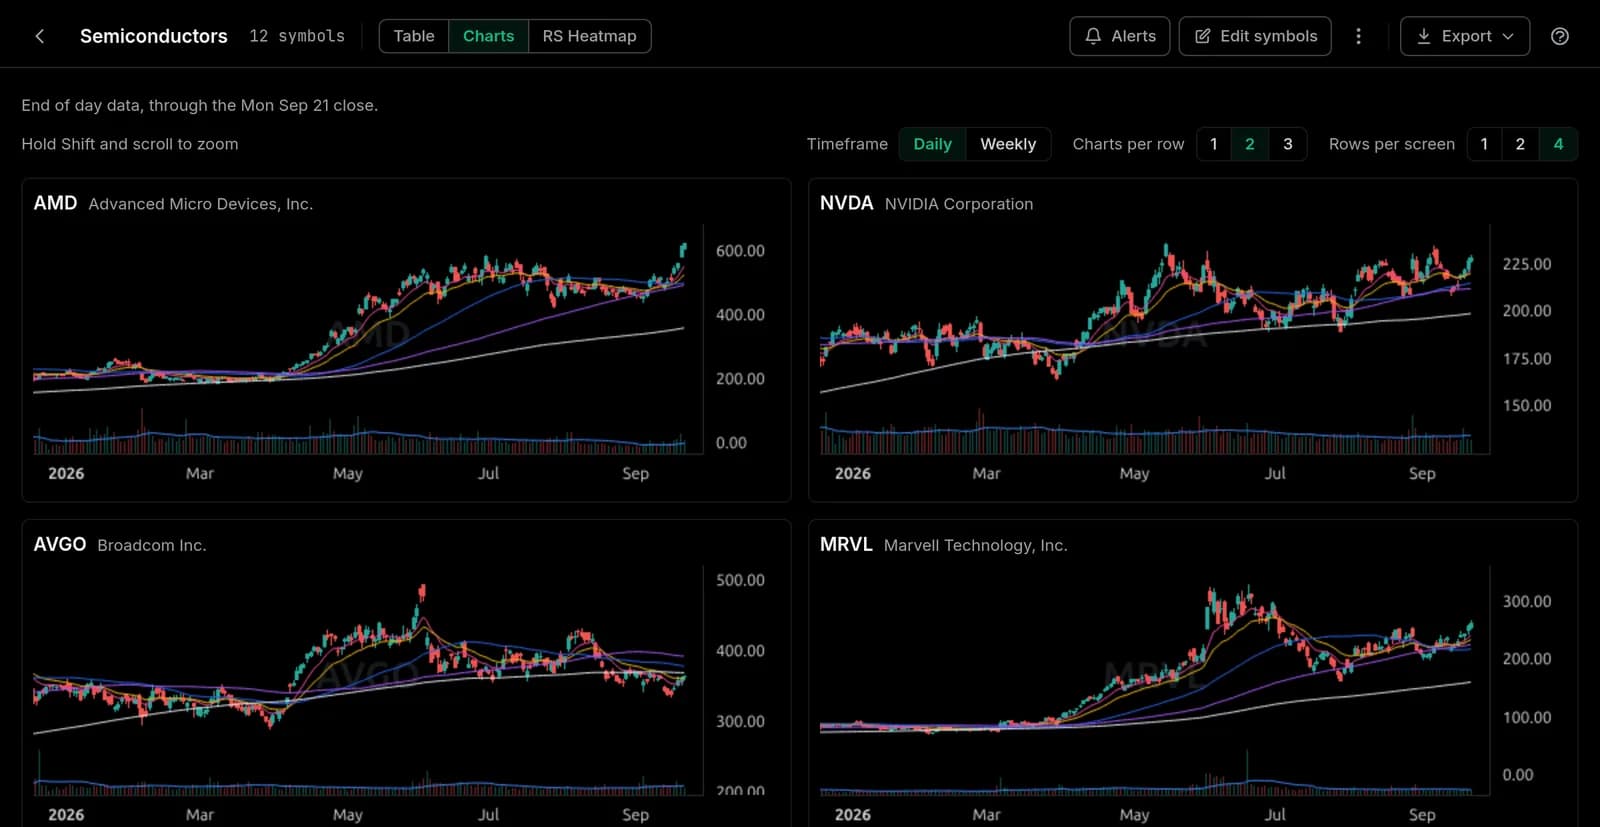
Task: Open the Alerts bell button
Action: 1120,36
